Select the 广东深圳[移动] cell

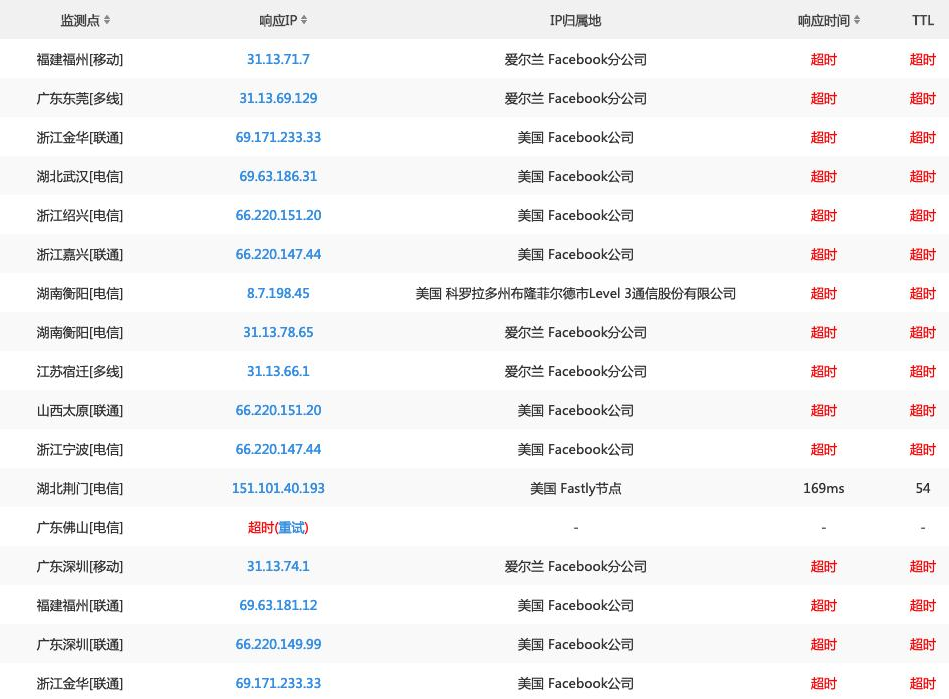[80, 566]
